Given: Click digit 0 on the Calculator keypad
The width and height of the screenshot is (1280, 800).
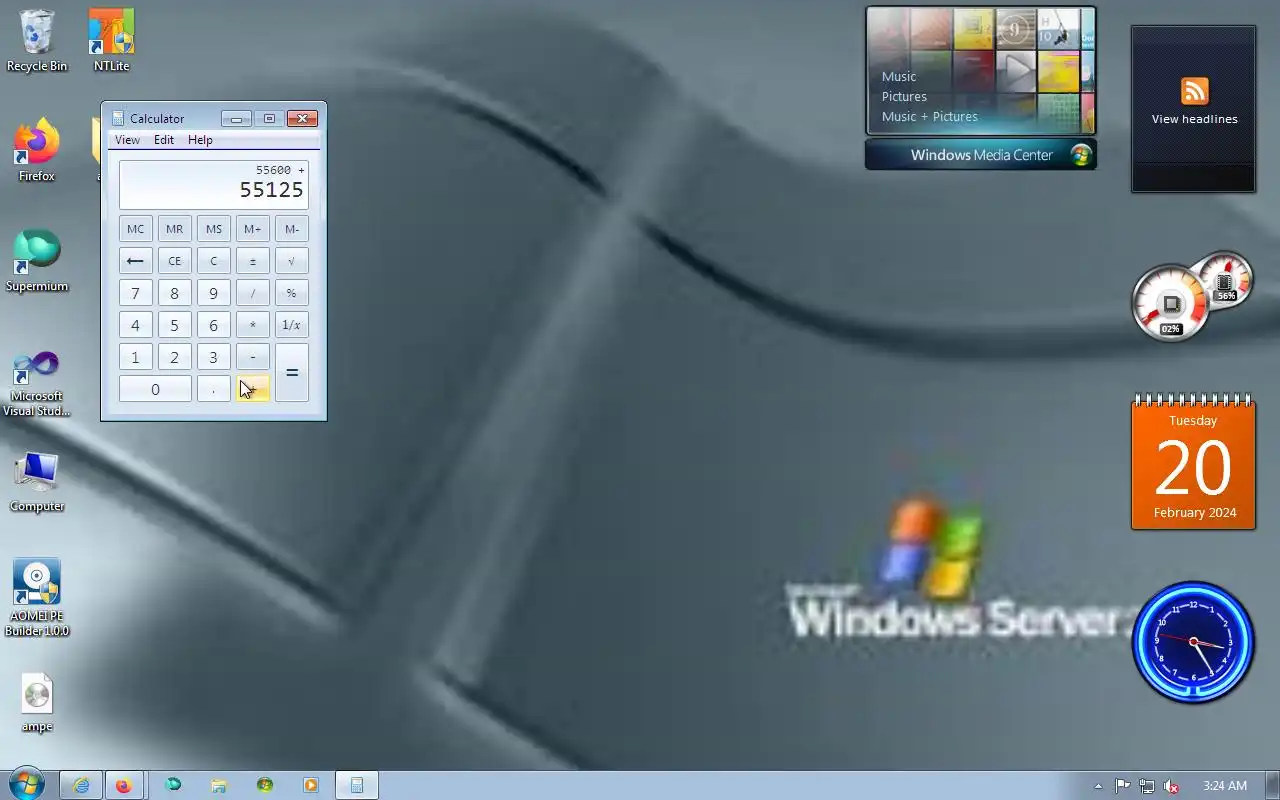Looking at the screenshot, I should tap(155, 389).
